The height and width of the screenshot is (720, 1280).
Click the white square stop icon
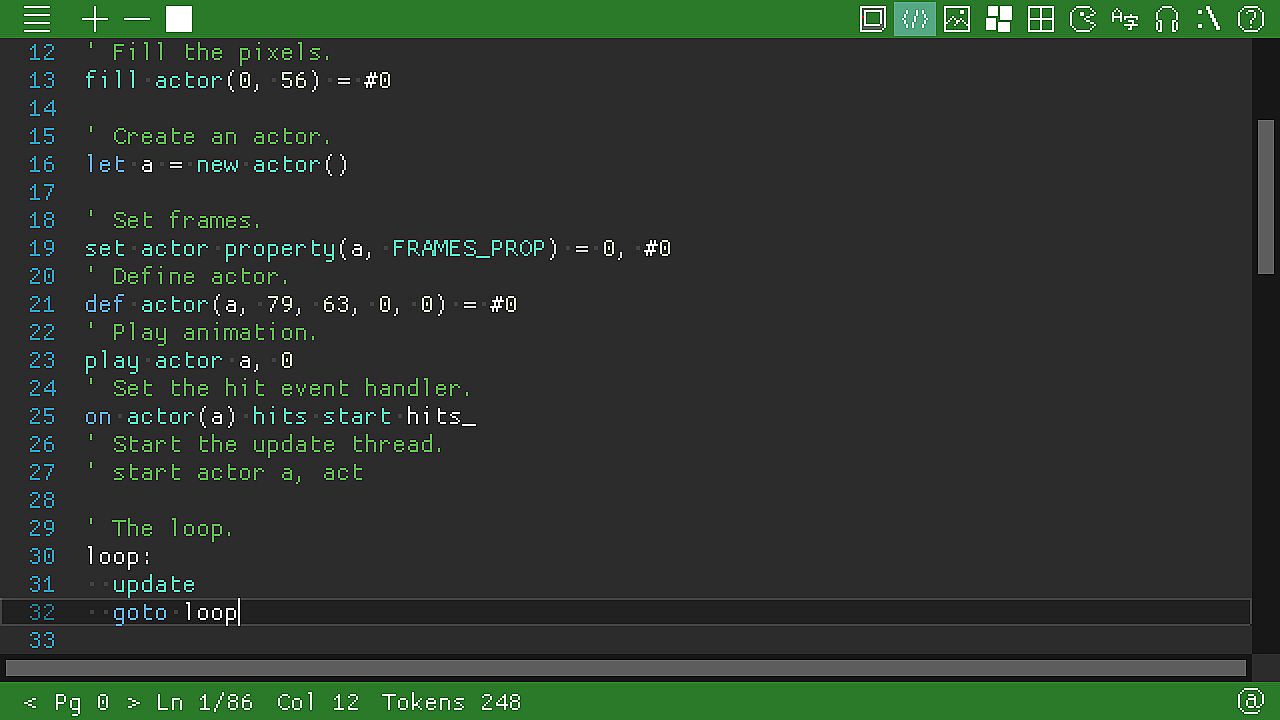coord(179,19)
